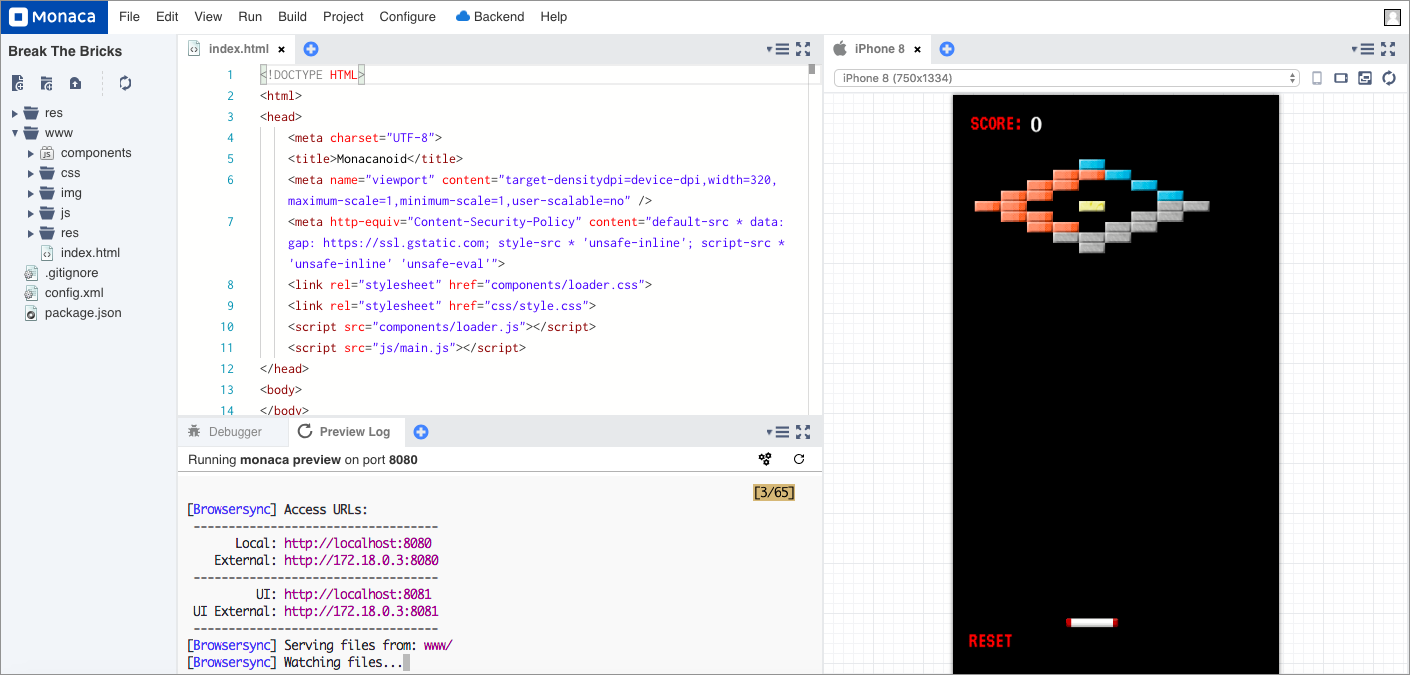The width and height of the screenshot is (1410, 675).
Task: Maximize the code editor panel
Action: click(x=802, y=49)
